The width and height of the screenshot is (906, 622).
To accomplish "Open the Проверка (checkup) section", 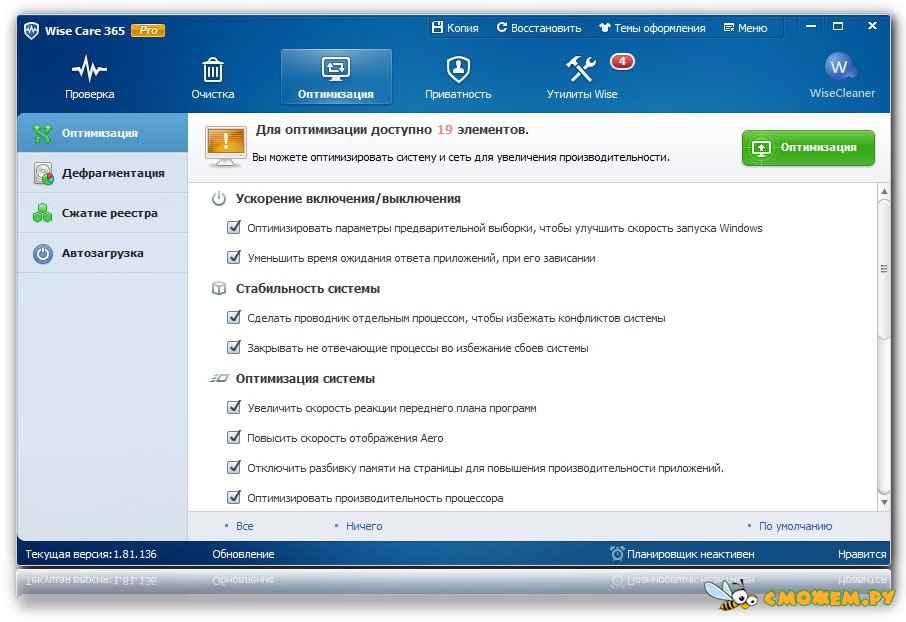I will click(x=89, y=77).
